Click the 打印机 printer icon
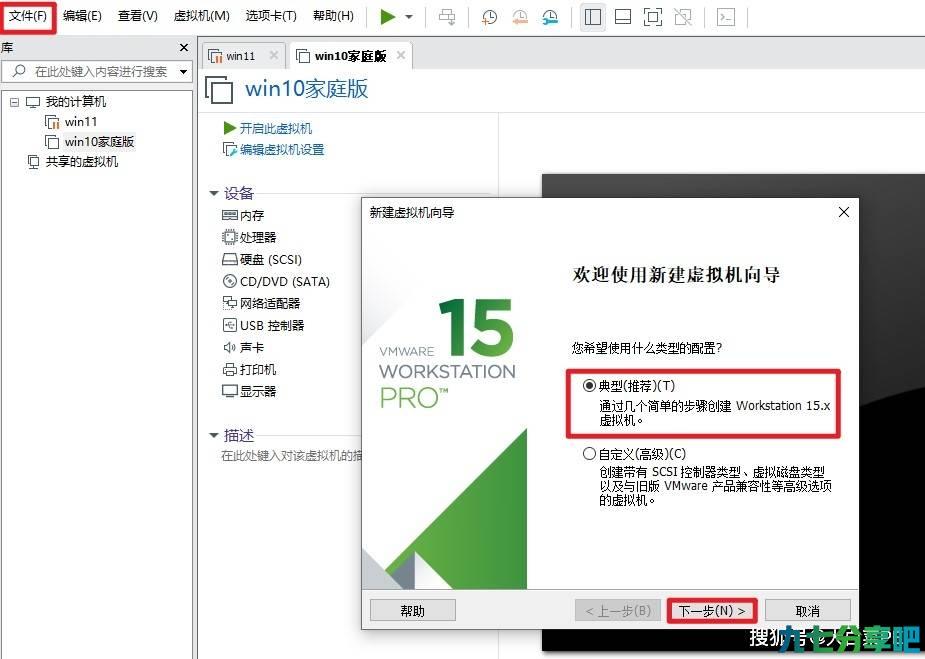925x659 pixels. (x=229, y=369)
